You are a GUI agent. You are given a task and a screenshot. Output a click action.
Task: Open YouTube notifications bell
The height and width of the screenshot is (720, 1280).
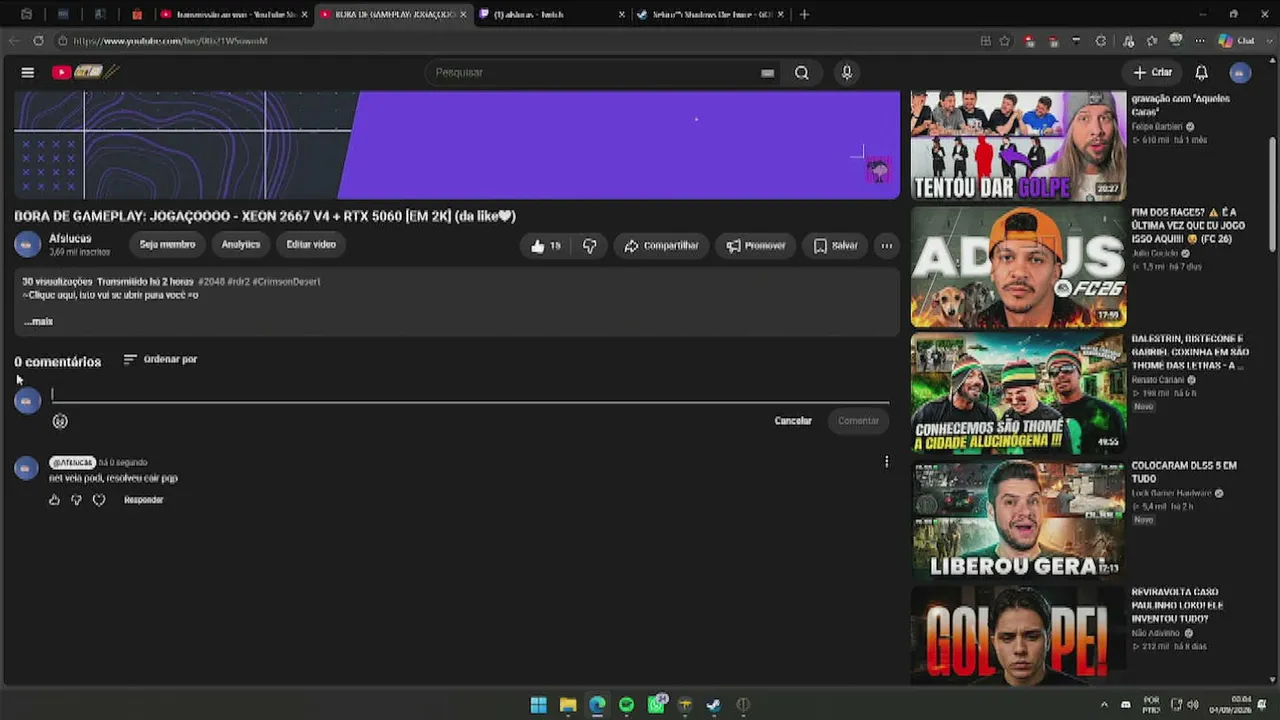pyautogui.click(x=1202, y=72)
